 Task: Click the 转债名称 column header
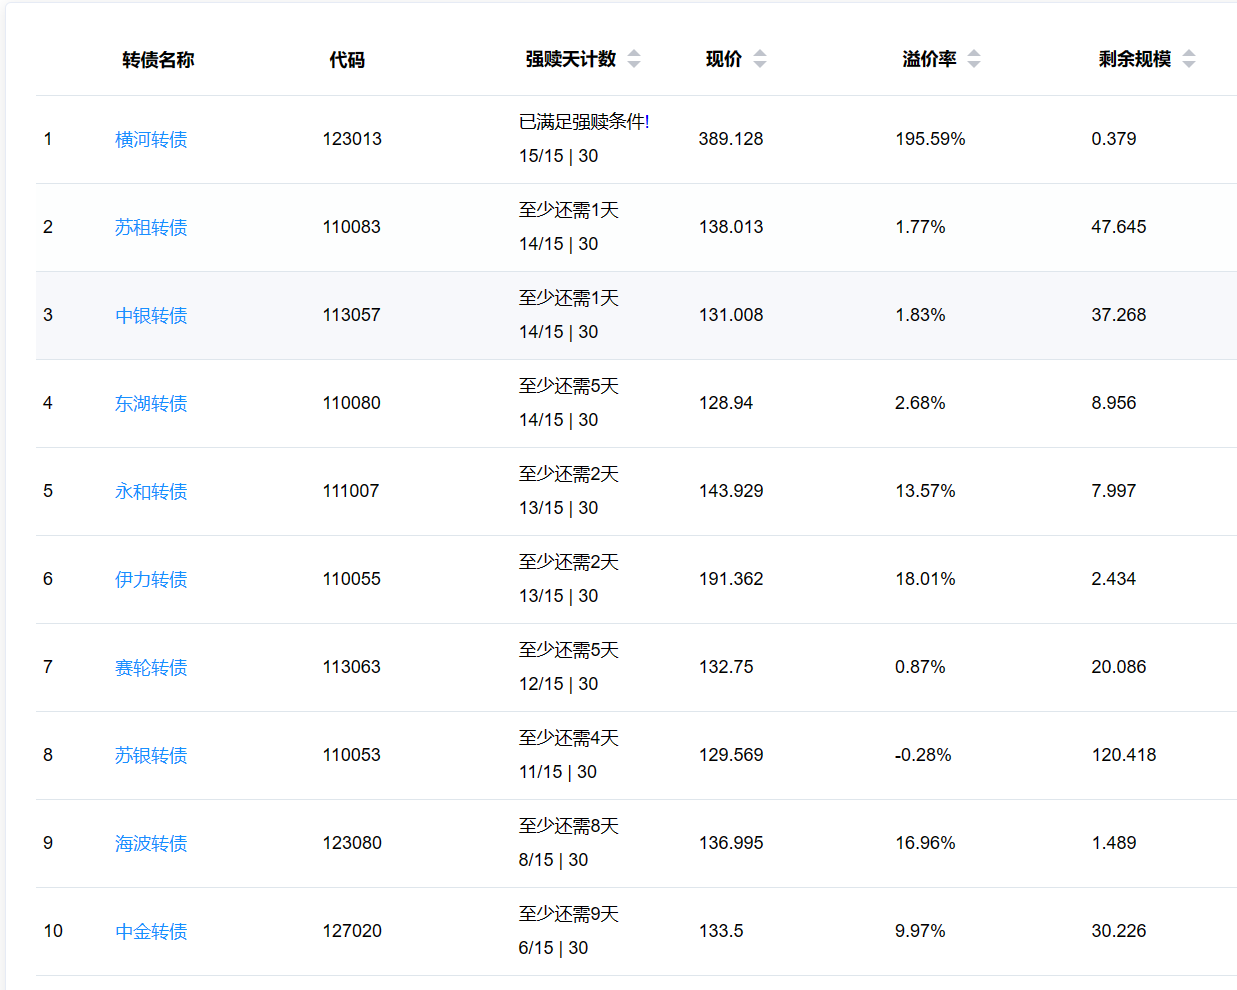[x=158, y=60]
